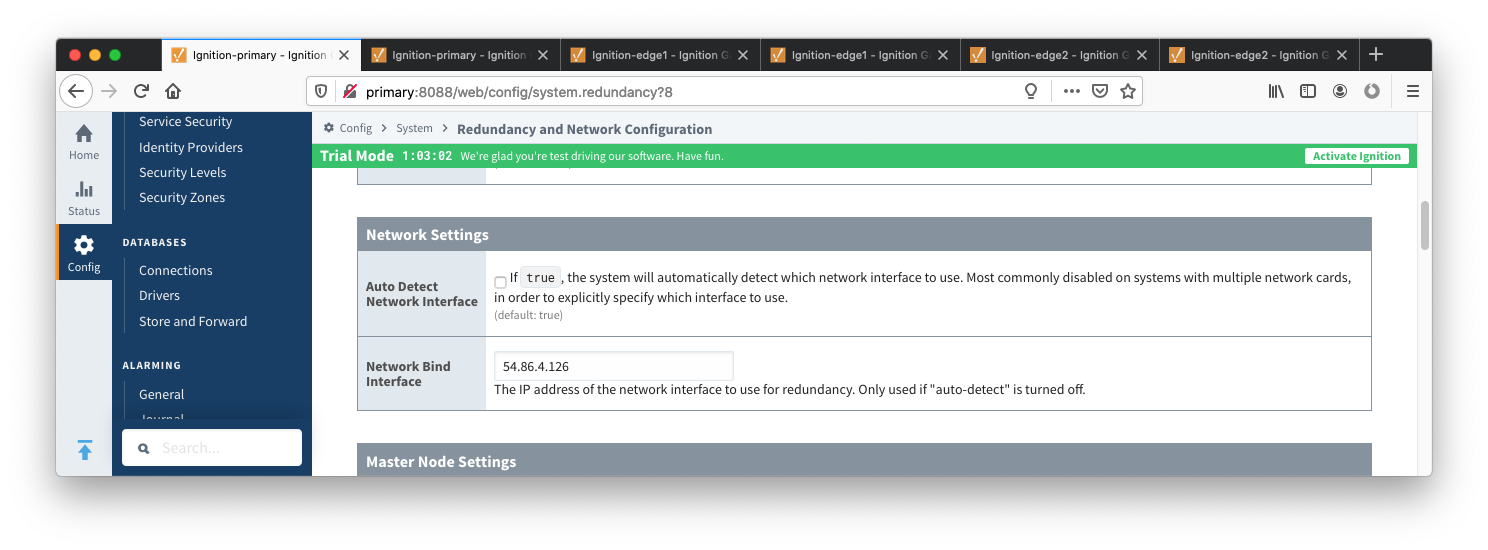The image size is (1488, 550).
Task: Reload the page with the refresh icon
Action: tap(141, 91)
